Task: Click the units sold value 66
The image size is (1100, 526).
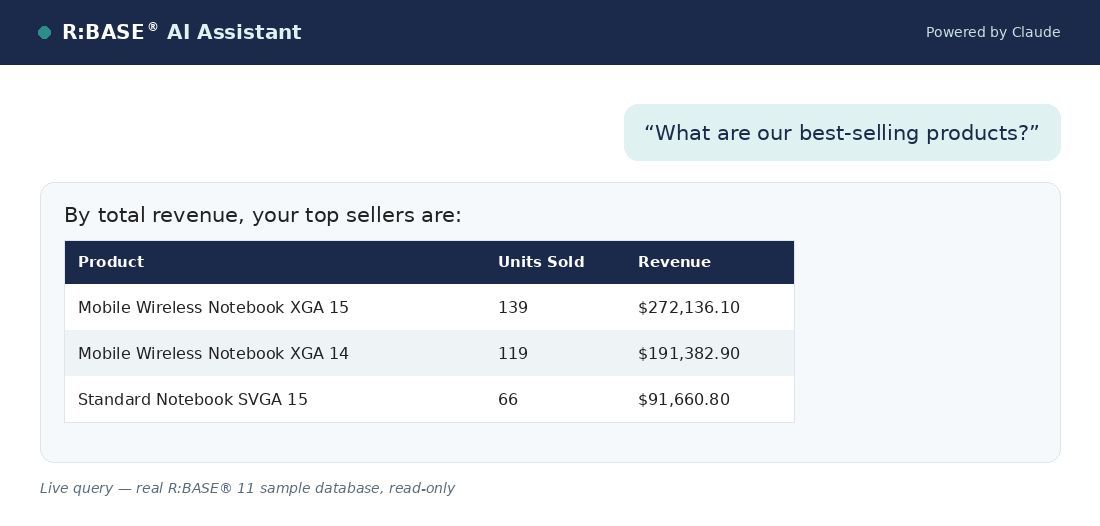Action: point(508,399)
